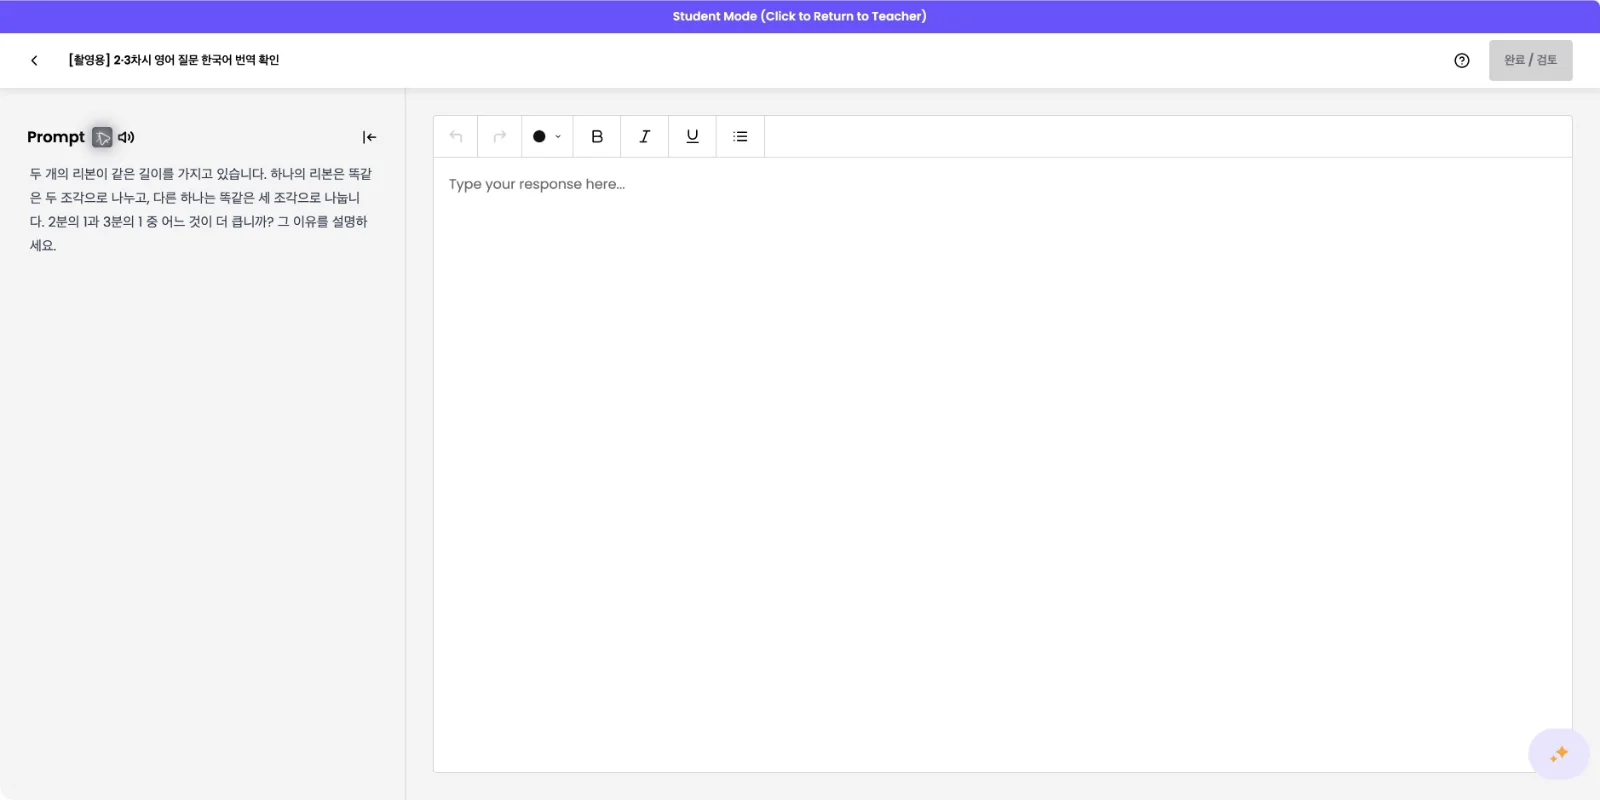Click the assignment title '[촬영용] 2-3차시 영어 질문 한국어 번역 확인'

(174, 60)
